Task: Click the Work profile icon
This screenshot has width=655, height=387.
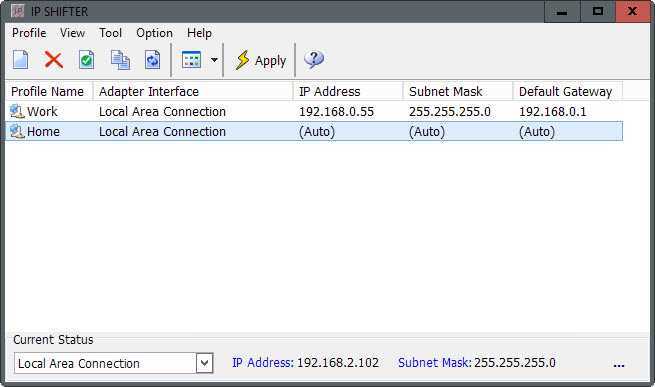Action: (x=17, y=112)
